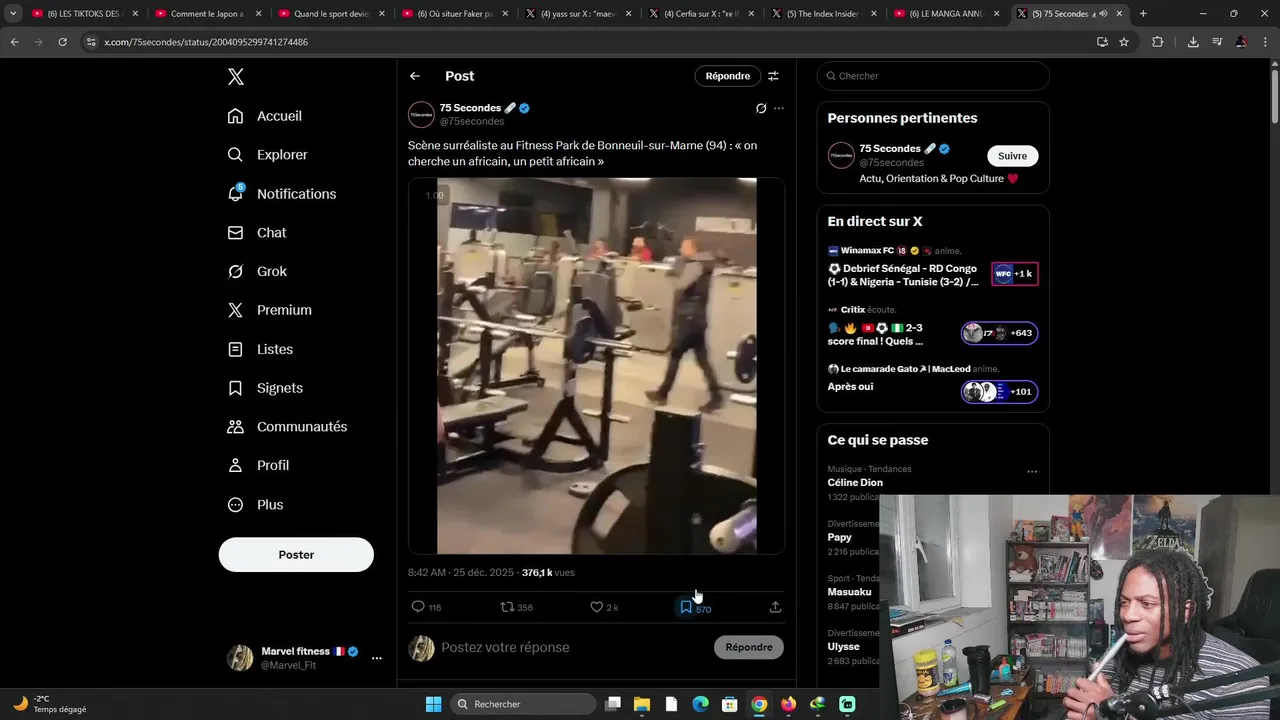Image resolution: width=1280 pixels, height=720 pixels.
Task: Open File Explorer from taskbar
Action: pyautogui.click(x=642, y=704)
